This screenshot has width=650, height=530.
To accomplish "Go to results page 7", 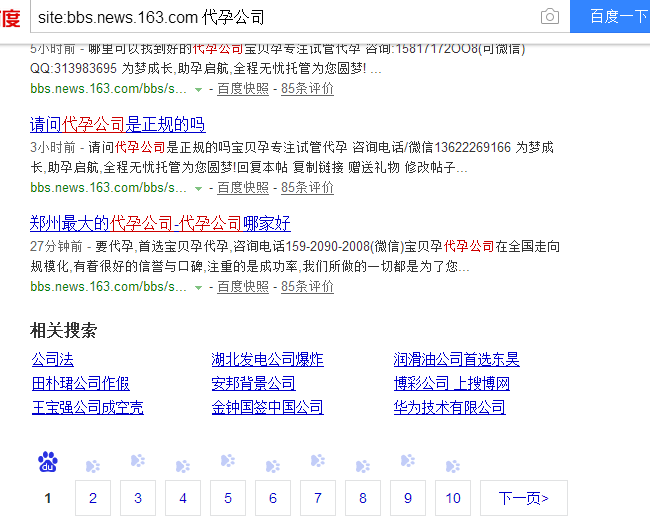I will tap(318, 498).
